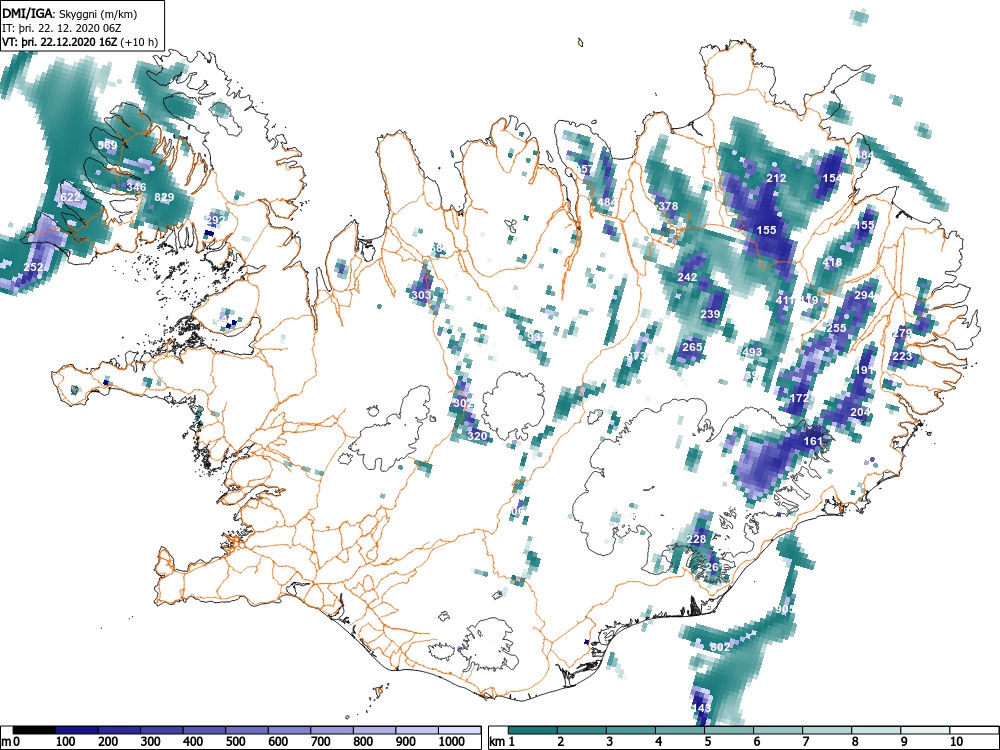Click the white swatch ending the km legend
The height and width of the screenshot is (750, 1000).
[974, 730]
